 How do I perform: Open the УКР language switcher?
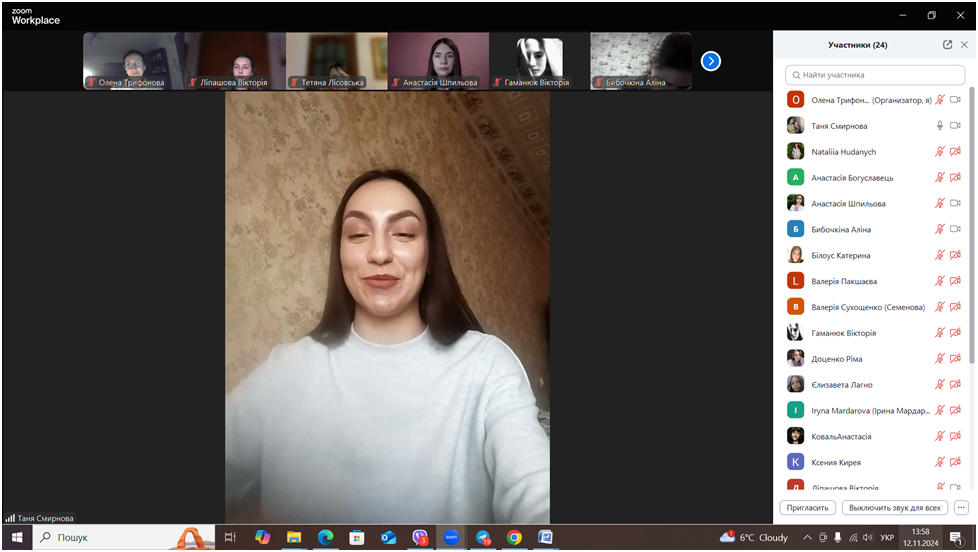click(886, 538)
